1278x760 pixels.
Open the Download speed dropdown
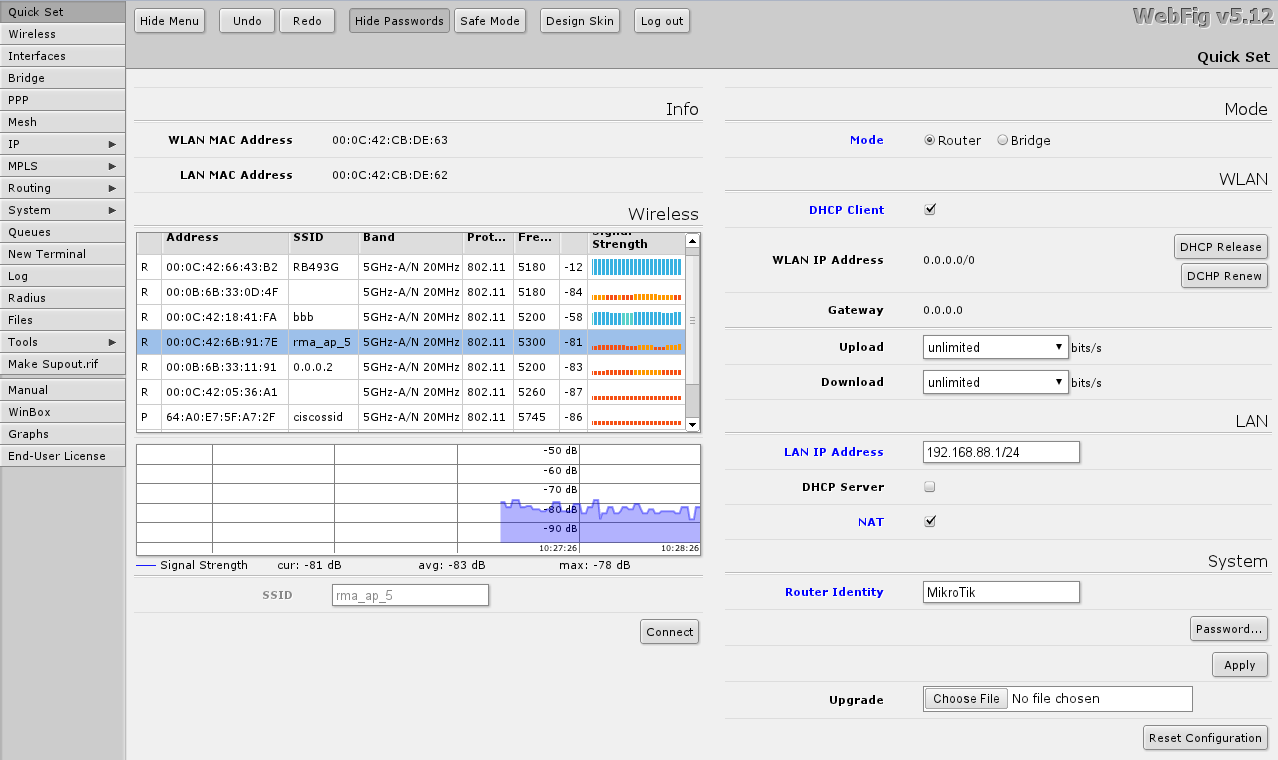point(995,383)
